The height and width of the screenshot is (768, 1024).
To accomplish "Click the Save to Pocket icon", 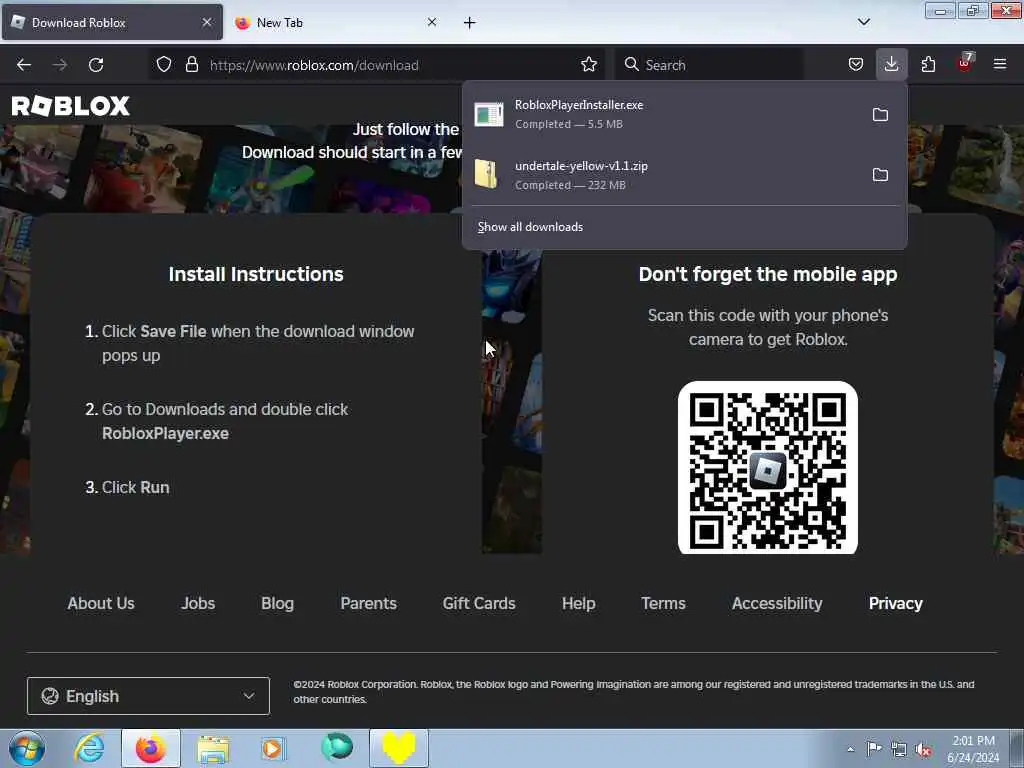I will 856,65.
